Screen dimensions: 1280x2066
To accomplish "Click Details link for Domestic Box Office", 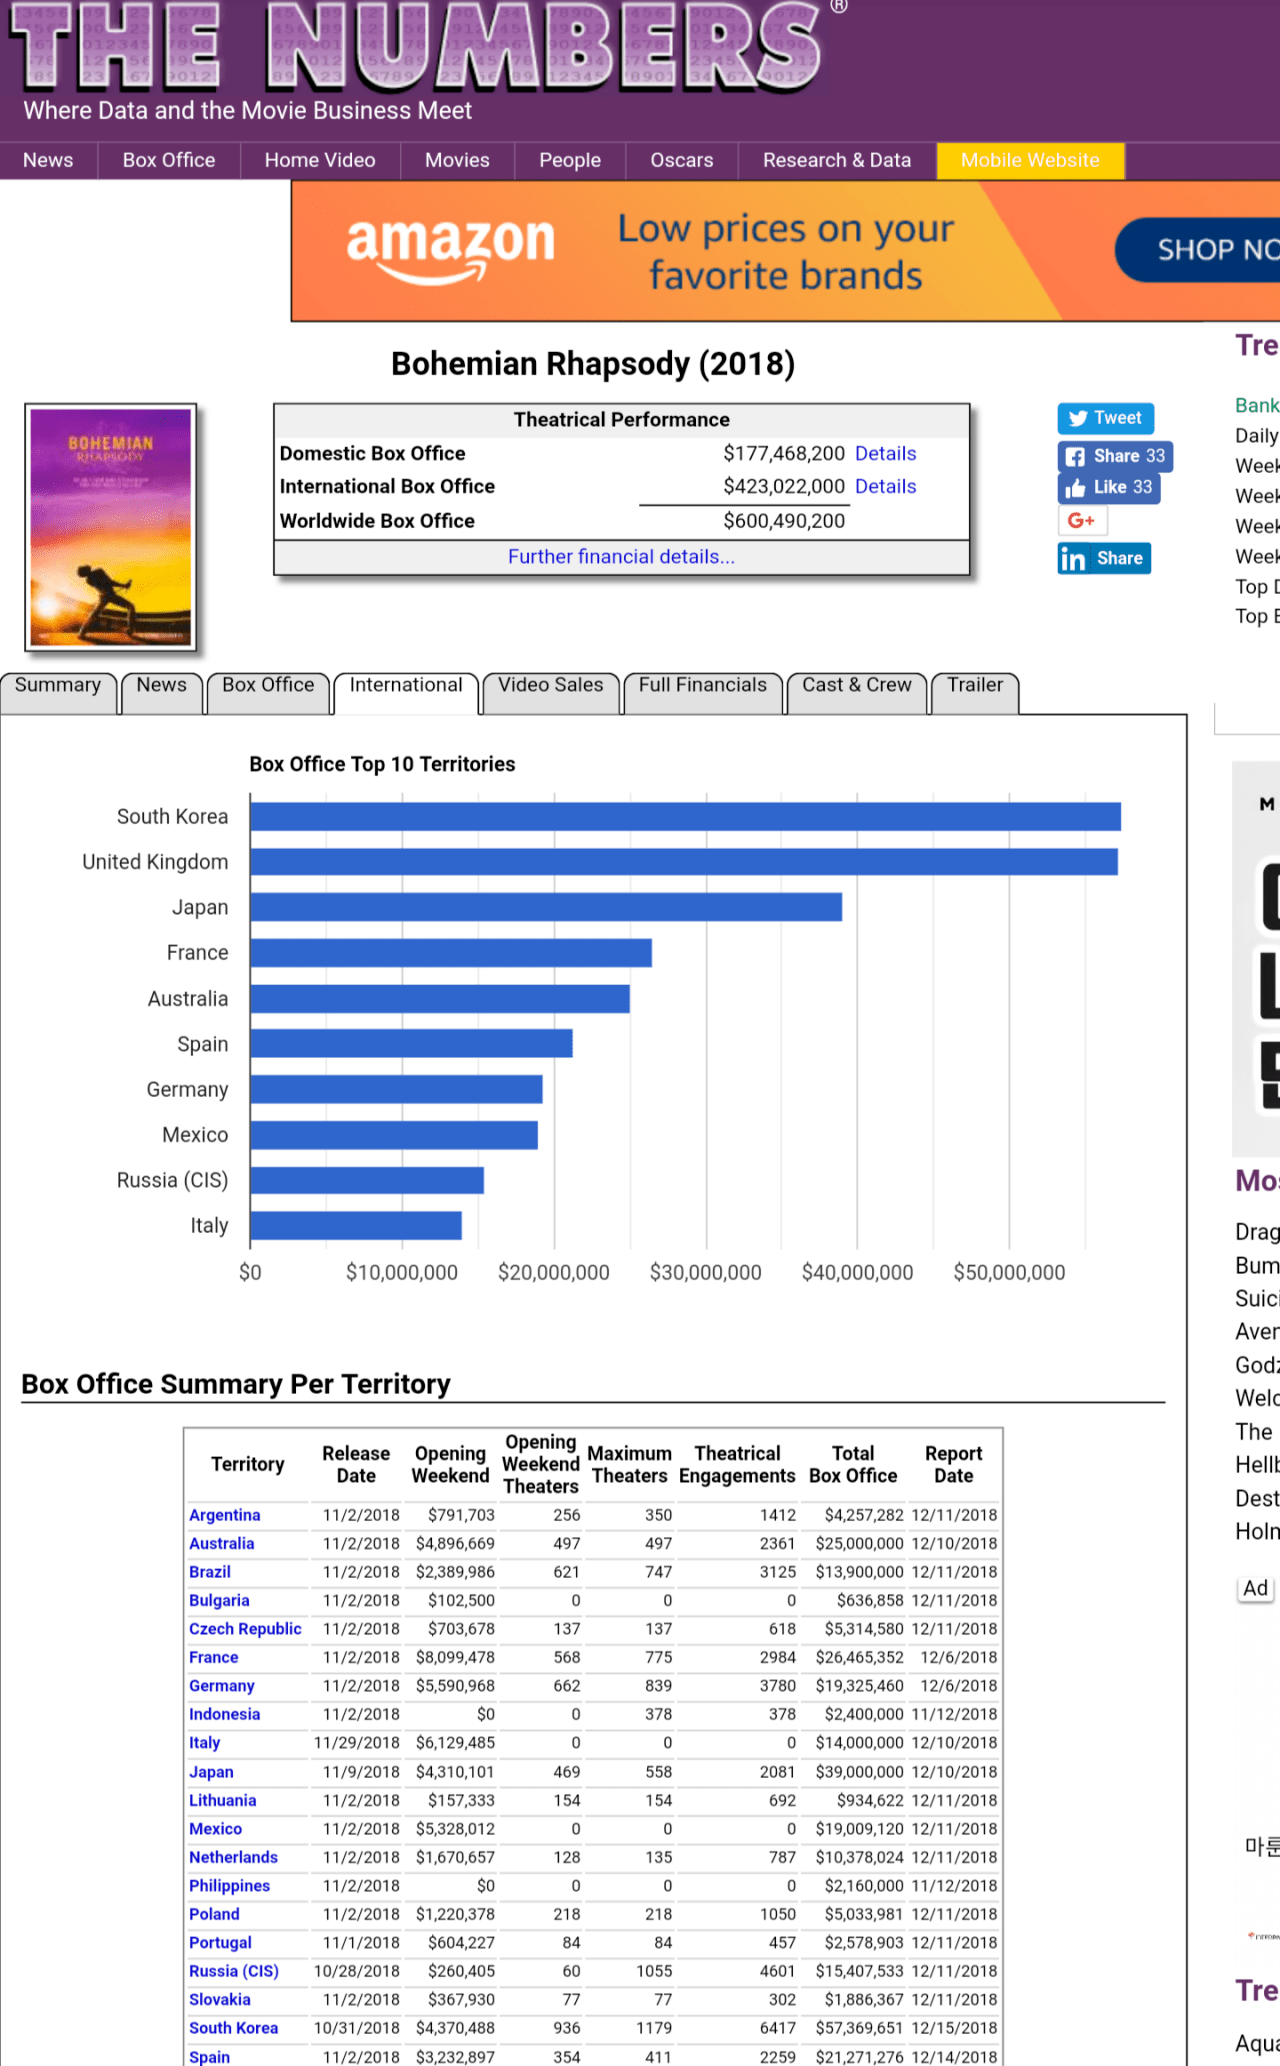I will (x=885, y=453).
